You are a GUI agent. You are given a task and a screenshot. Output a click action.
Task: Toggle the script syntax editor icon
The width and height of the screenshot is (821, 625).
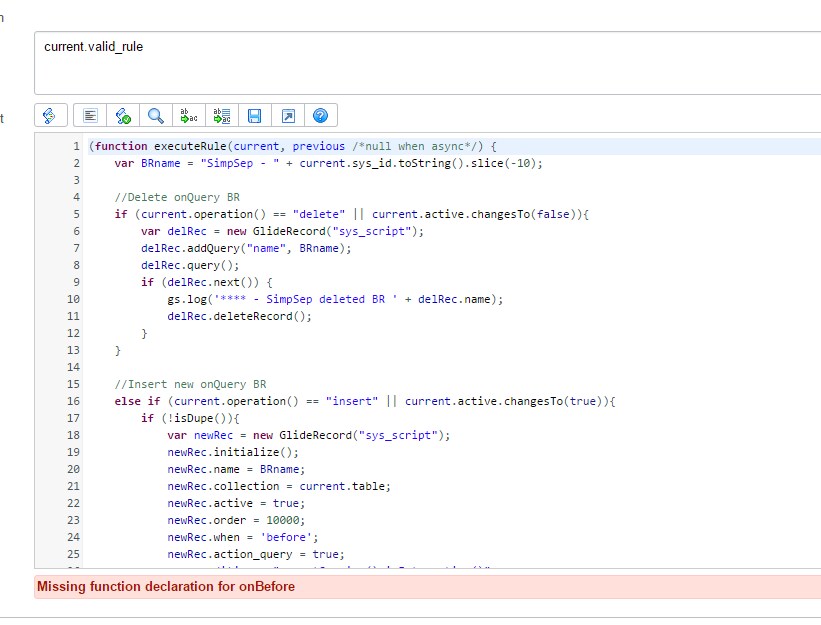(x=52, y=115)
